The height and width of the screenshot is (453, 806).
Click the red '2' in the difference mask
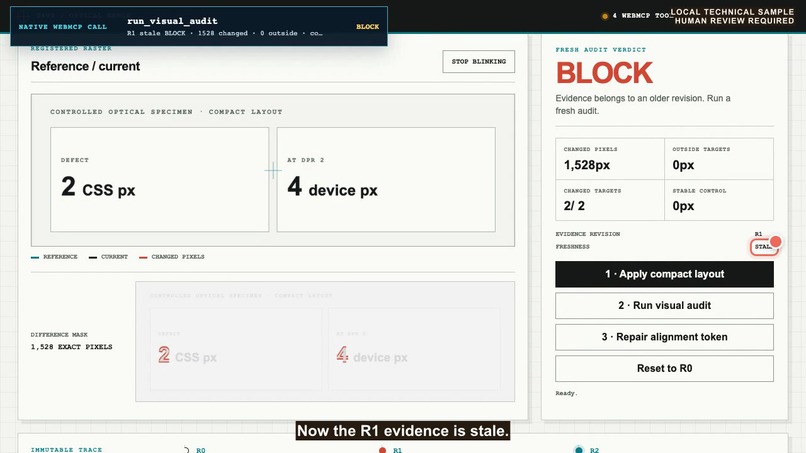164,354
